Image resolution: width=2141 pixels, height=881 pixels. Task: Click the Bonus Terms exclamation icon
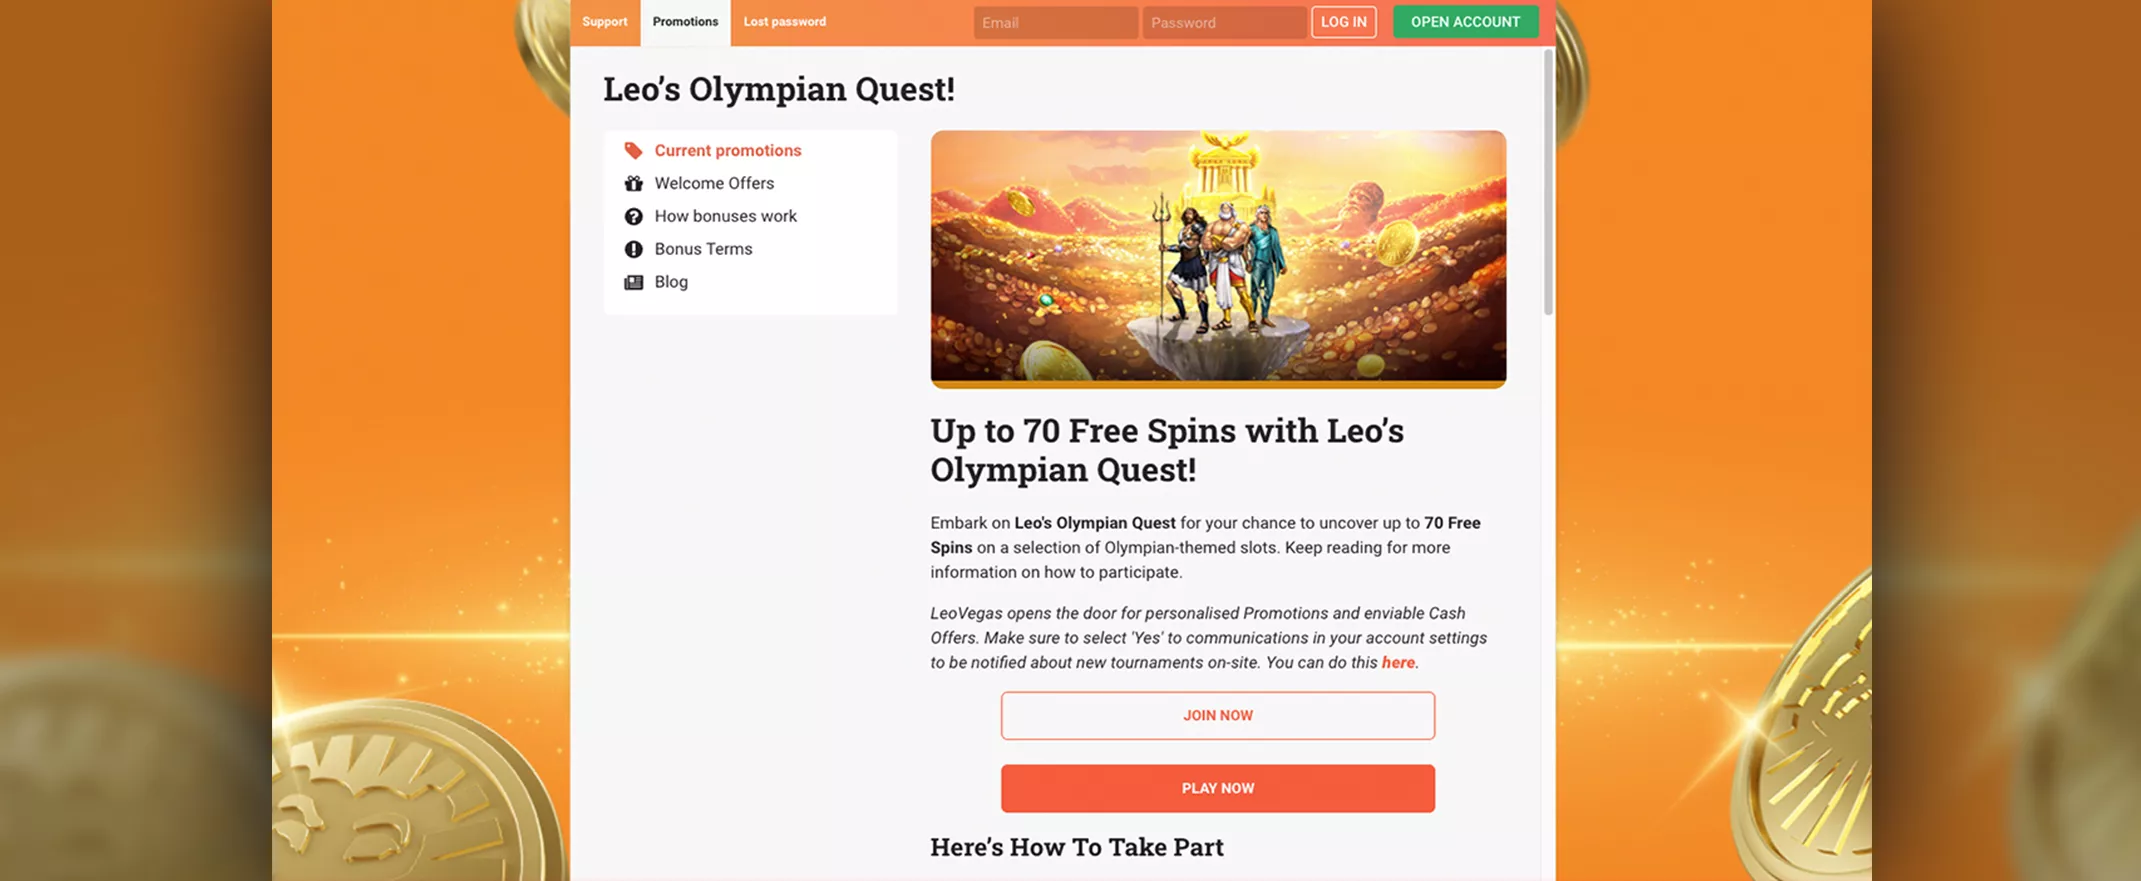[x=633, y=249]
